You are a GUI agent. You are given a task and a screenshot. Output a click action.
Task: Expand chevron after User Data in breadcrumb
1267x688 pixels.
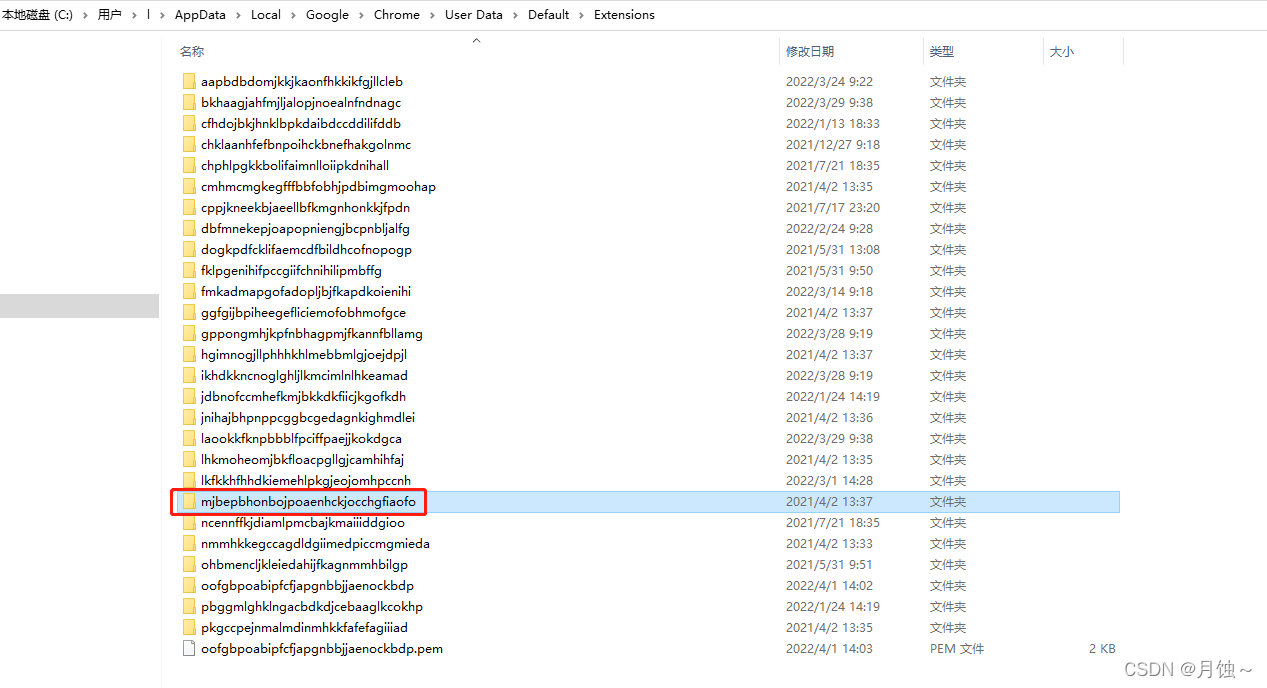coord(515,15)
